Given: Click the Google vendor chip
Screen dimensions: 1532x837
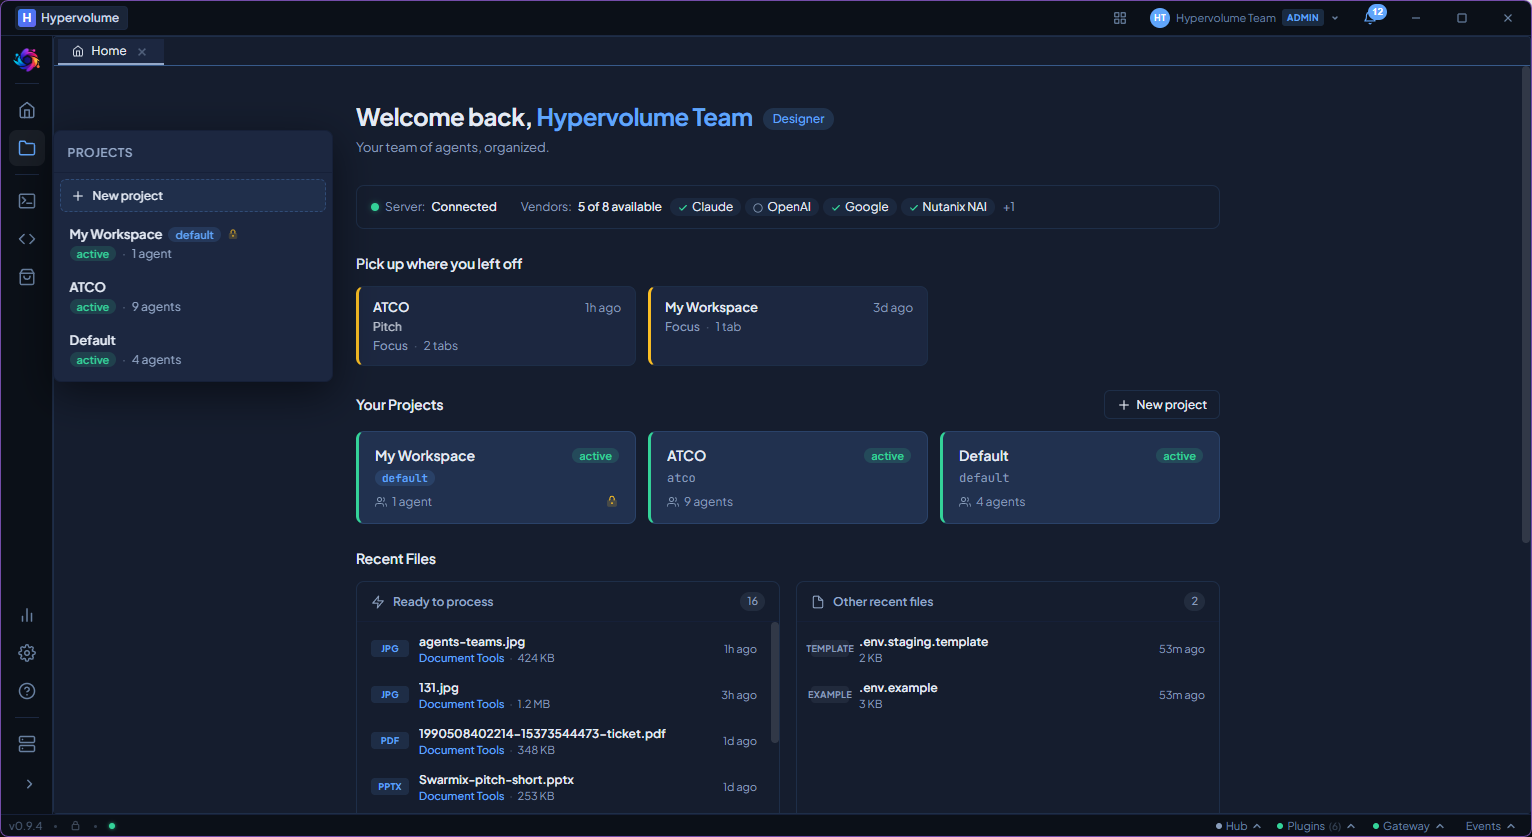Looking at the screenshot, I should (x=859, y=207).
